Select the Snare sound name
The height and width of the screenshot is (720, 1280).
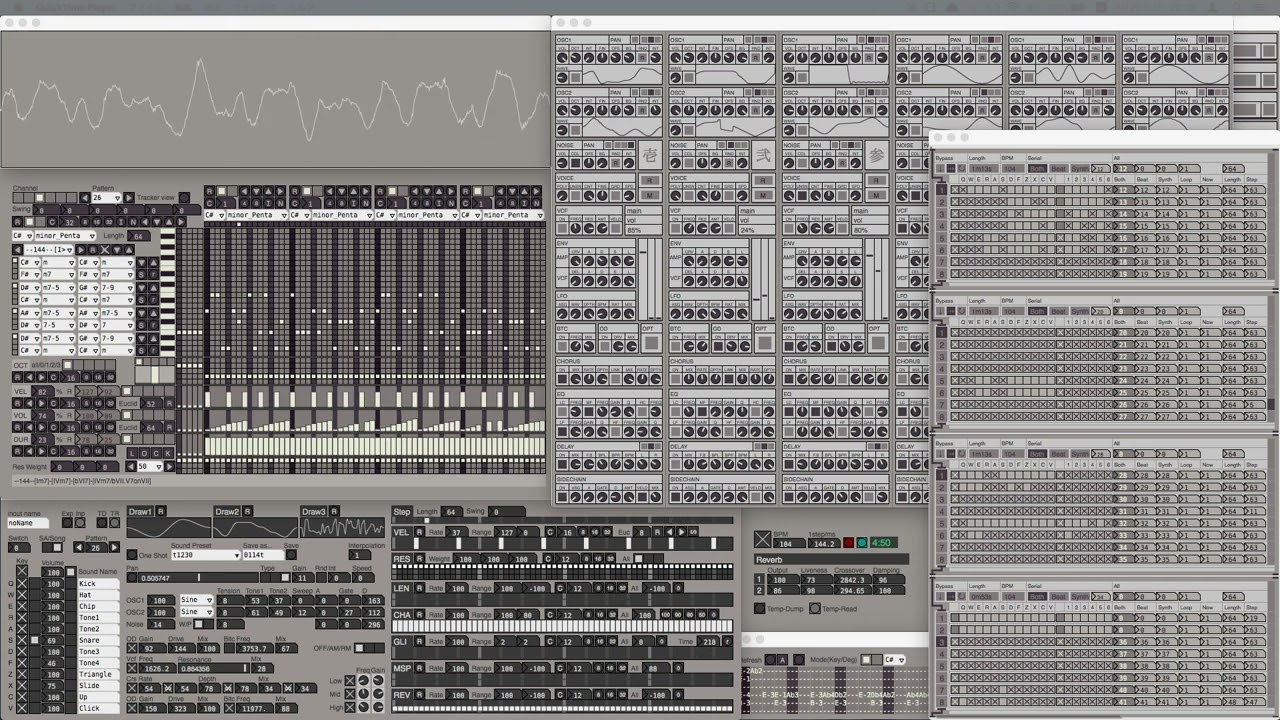click(99, 640)
